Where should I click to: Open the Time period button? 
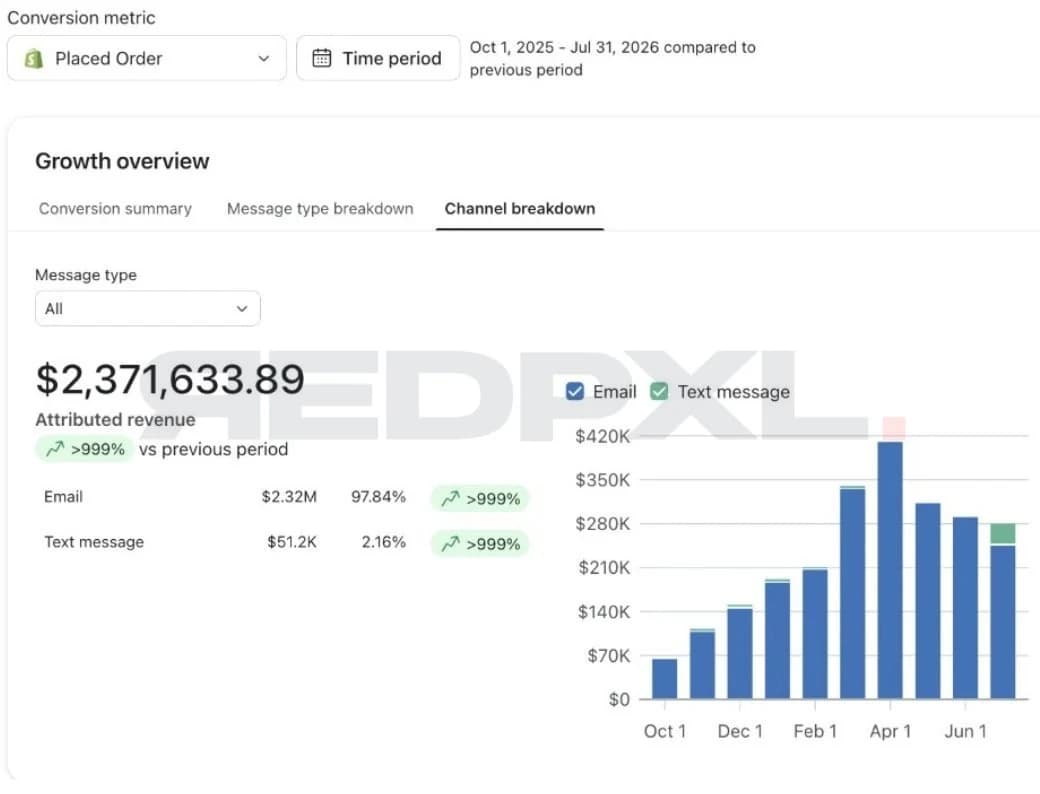coord(378,58)
